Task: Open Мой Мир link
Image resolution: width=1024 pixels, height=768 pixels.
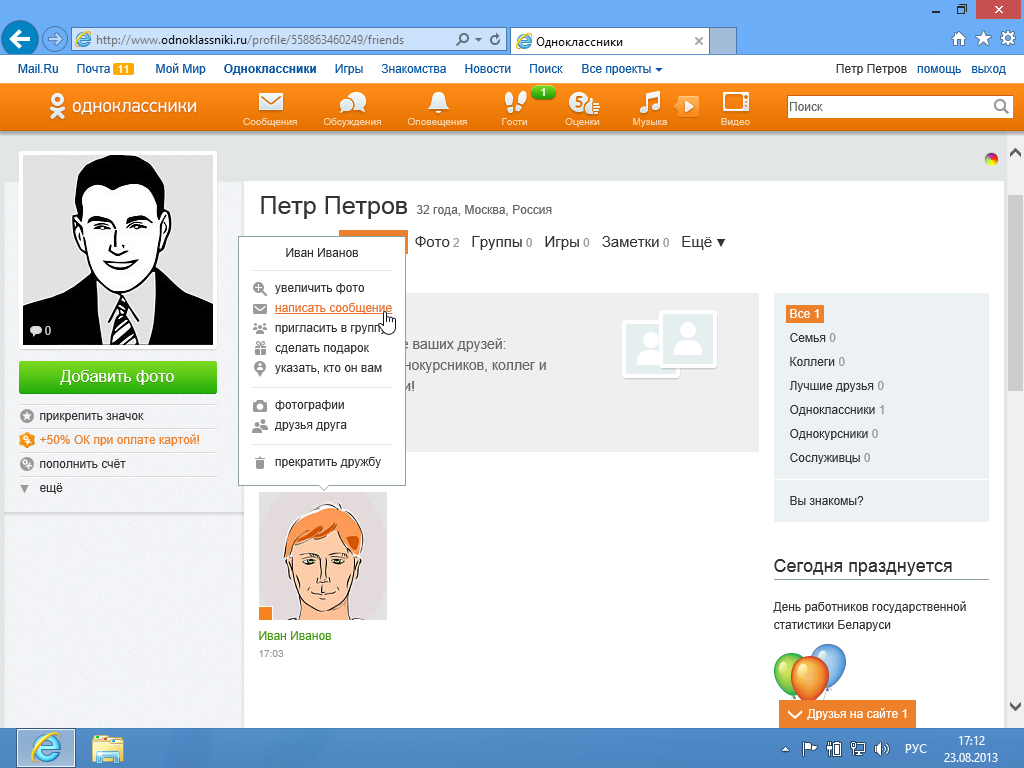Action: pyautogui.click(x=180, y=69)
